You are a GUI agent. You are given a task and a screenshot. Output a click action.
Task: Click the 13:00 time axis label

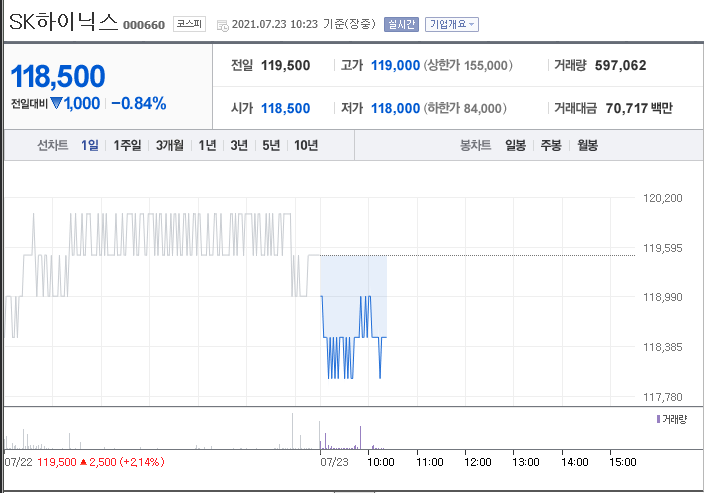coord(526,462)
